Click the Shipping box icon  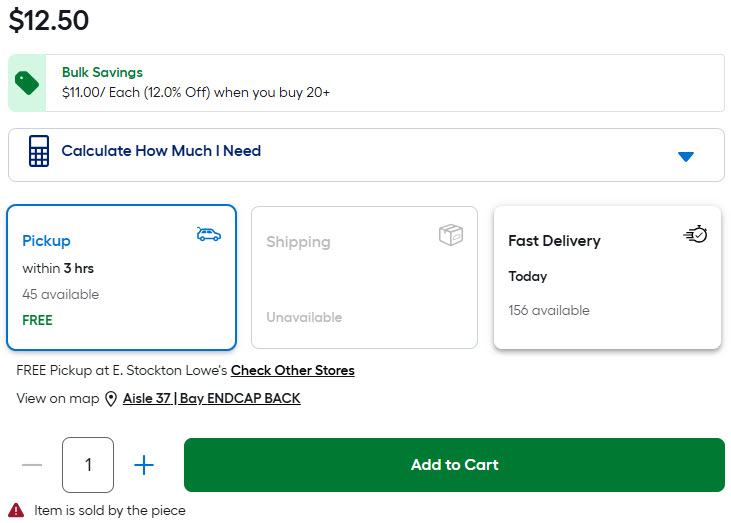(x=451, y=234)
